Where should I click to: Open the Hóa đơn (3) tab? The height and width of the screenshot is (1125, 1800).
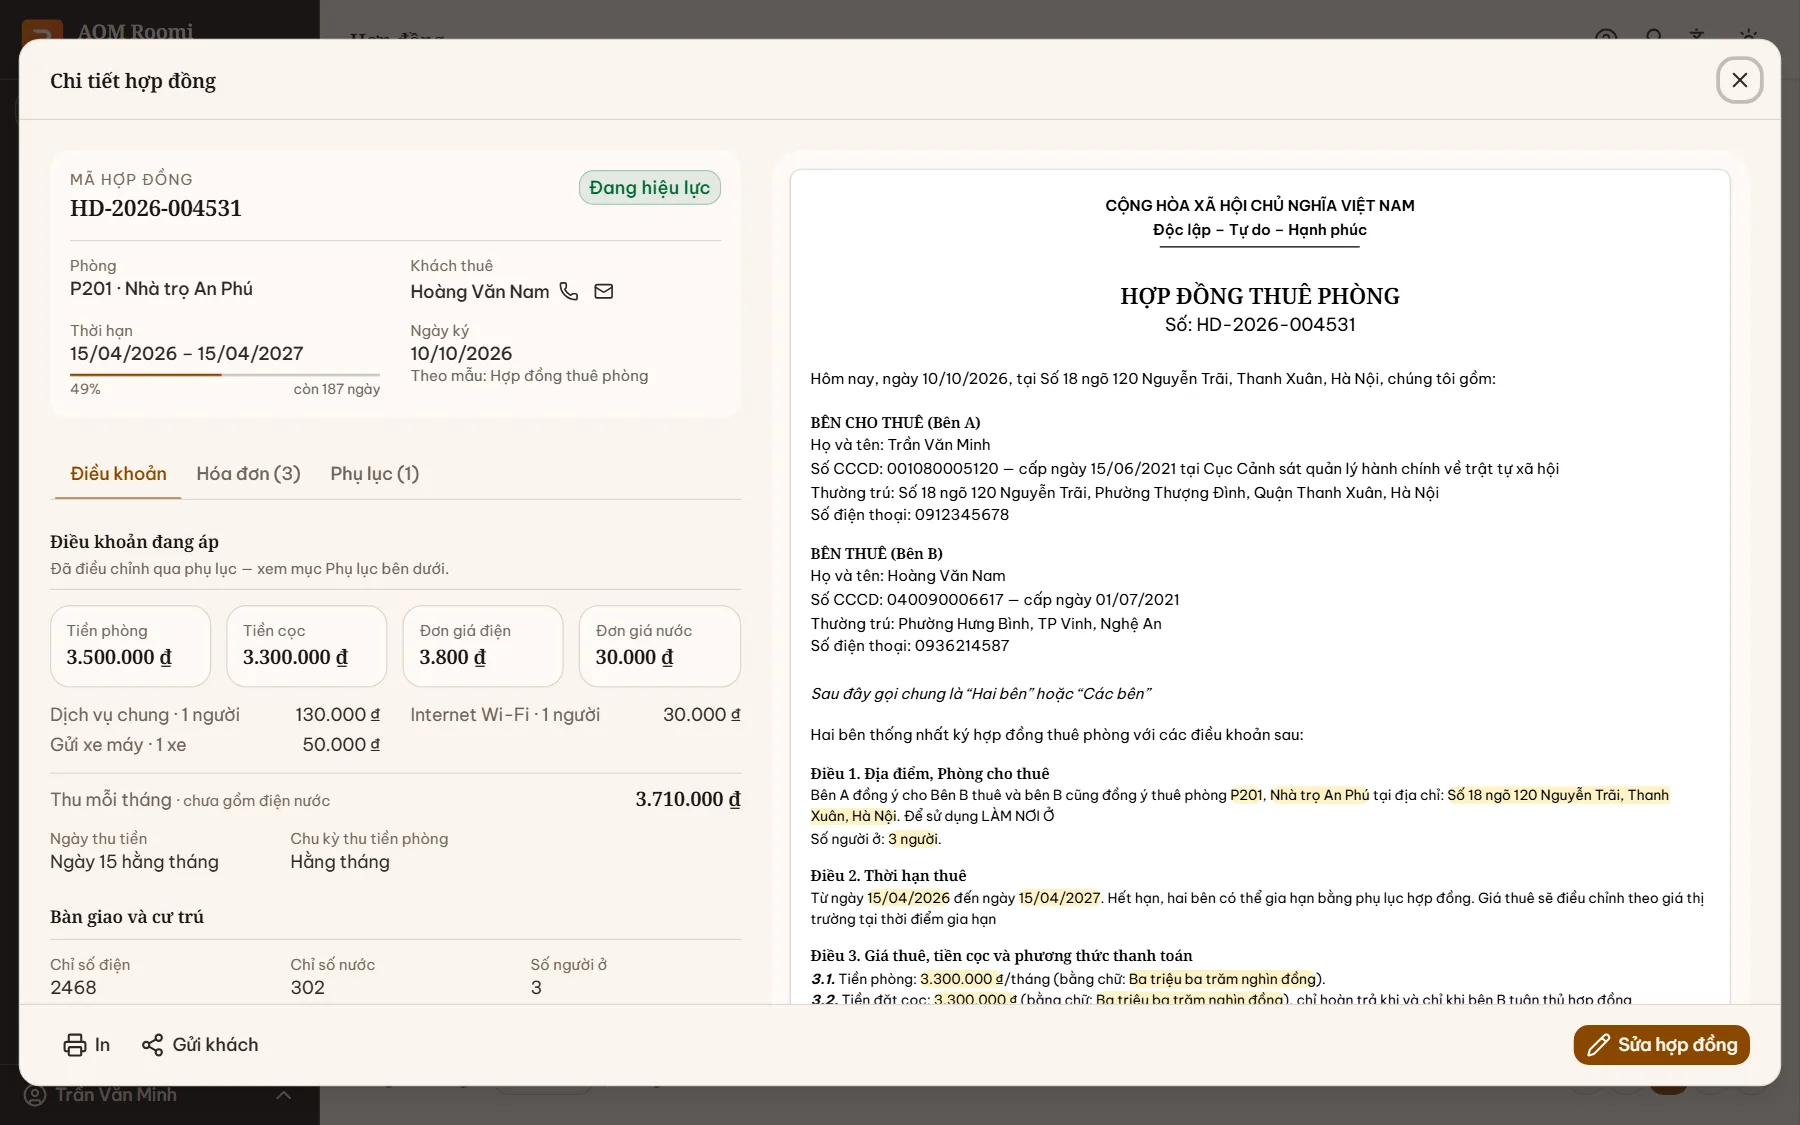[248, 474]
